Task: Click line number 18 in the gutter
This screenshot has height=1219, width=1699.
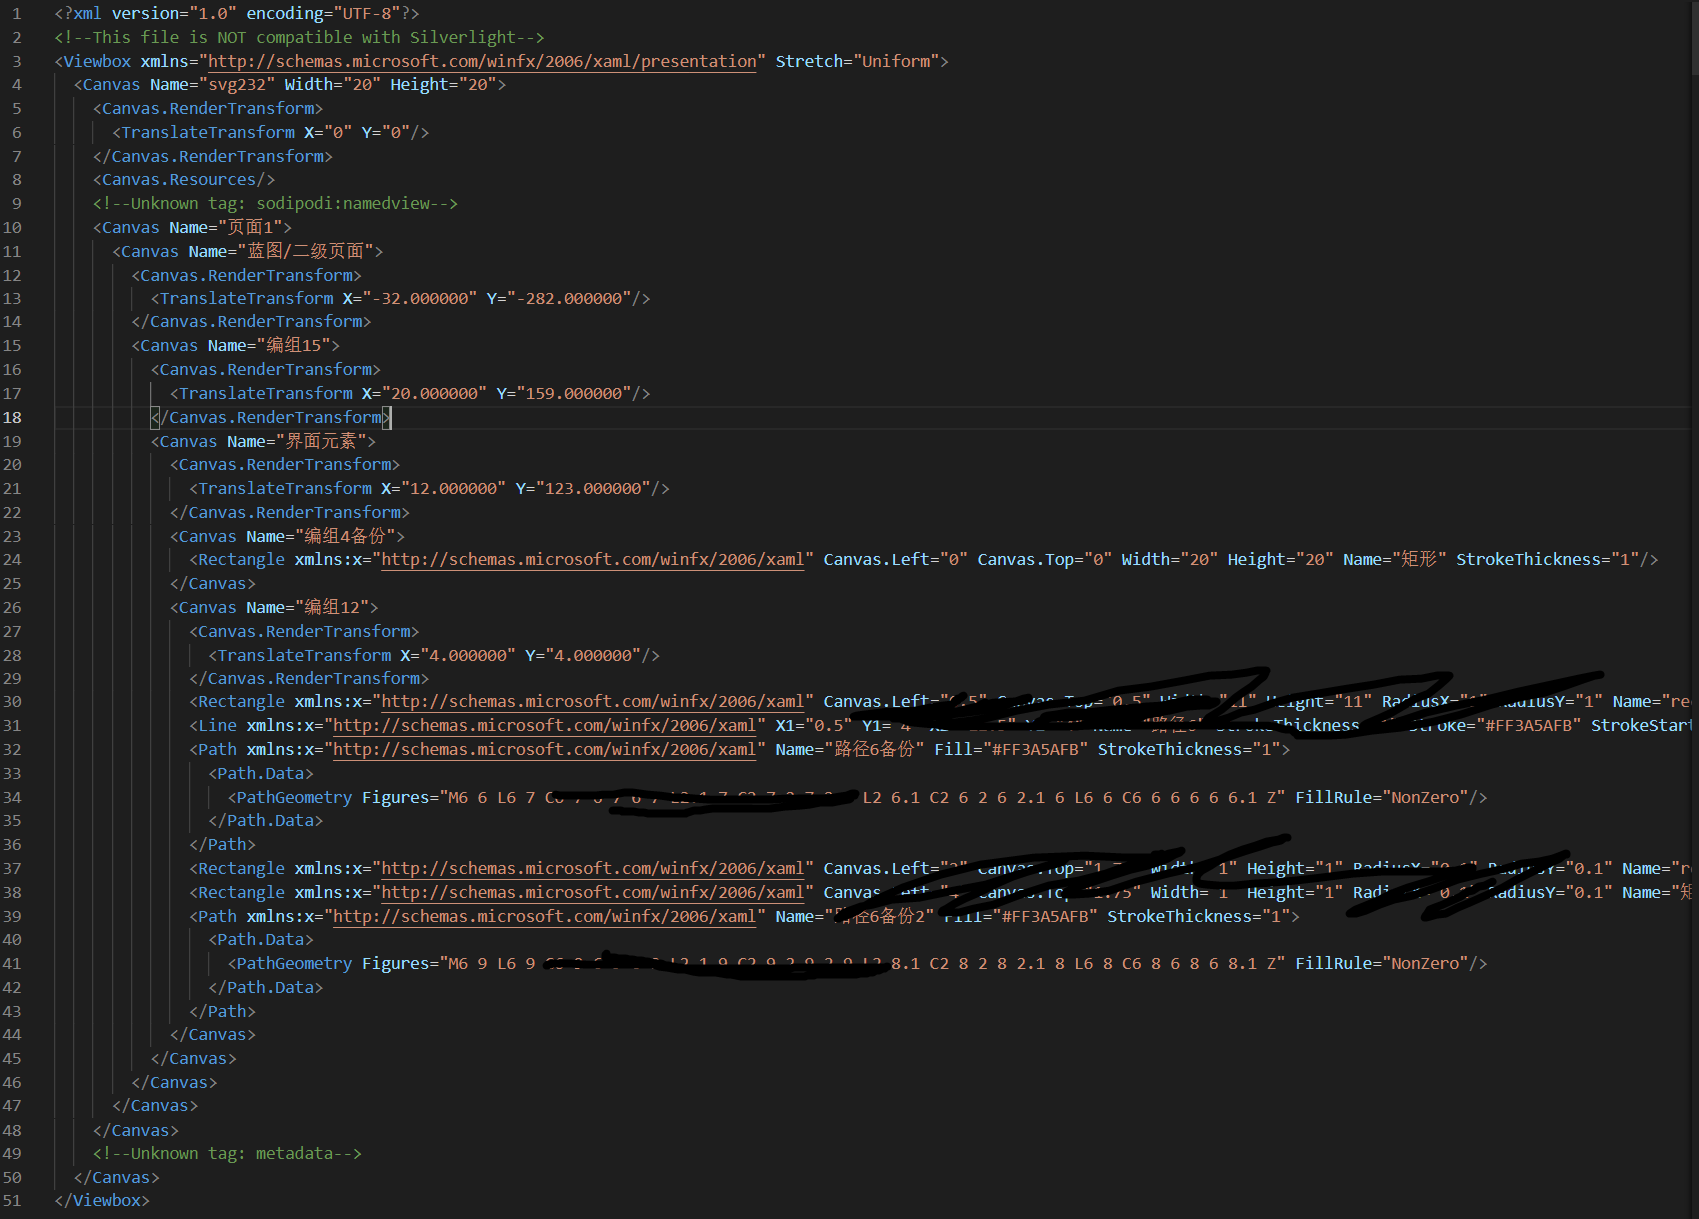Action: click(13, 417)
